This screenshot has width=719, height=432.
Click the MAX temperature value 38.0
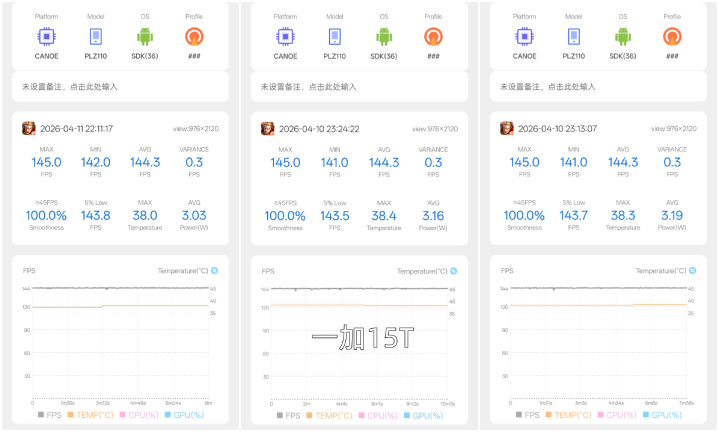[x=145, y=216]
